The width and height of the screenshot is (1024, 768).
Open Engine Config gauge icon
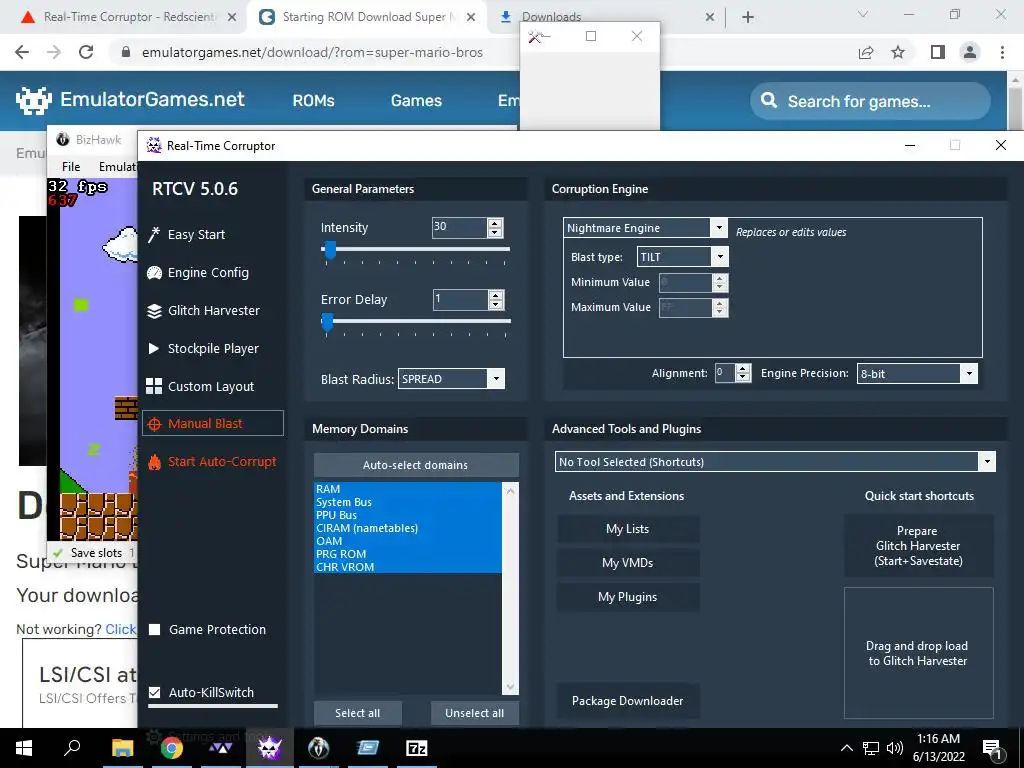tap(154, 272)
